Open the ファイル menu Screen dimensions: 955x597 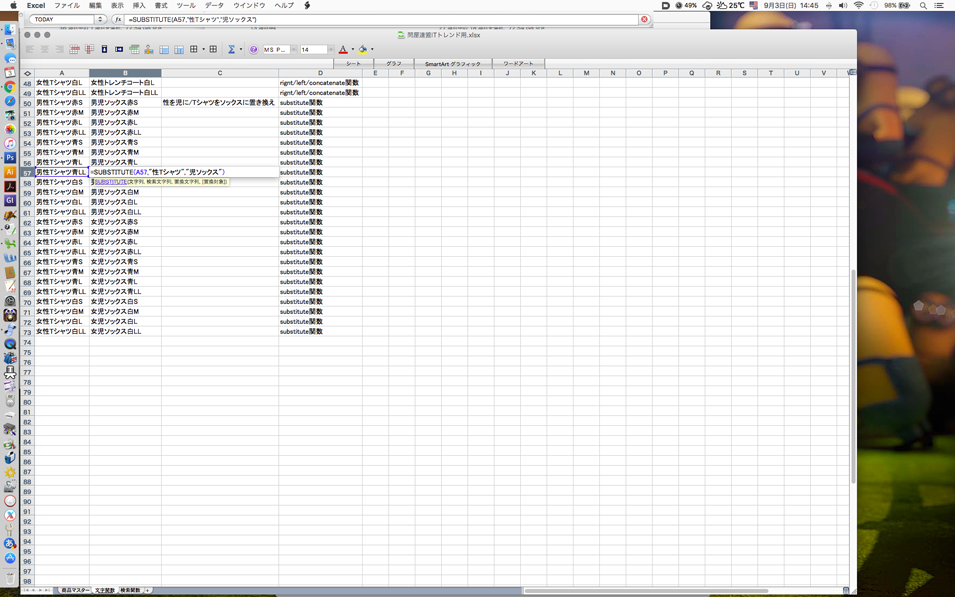coord(67,5)
